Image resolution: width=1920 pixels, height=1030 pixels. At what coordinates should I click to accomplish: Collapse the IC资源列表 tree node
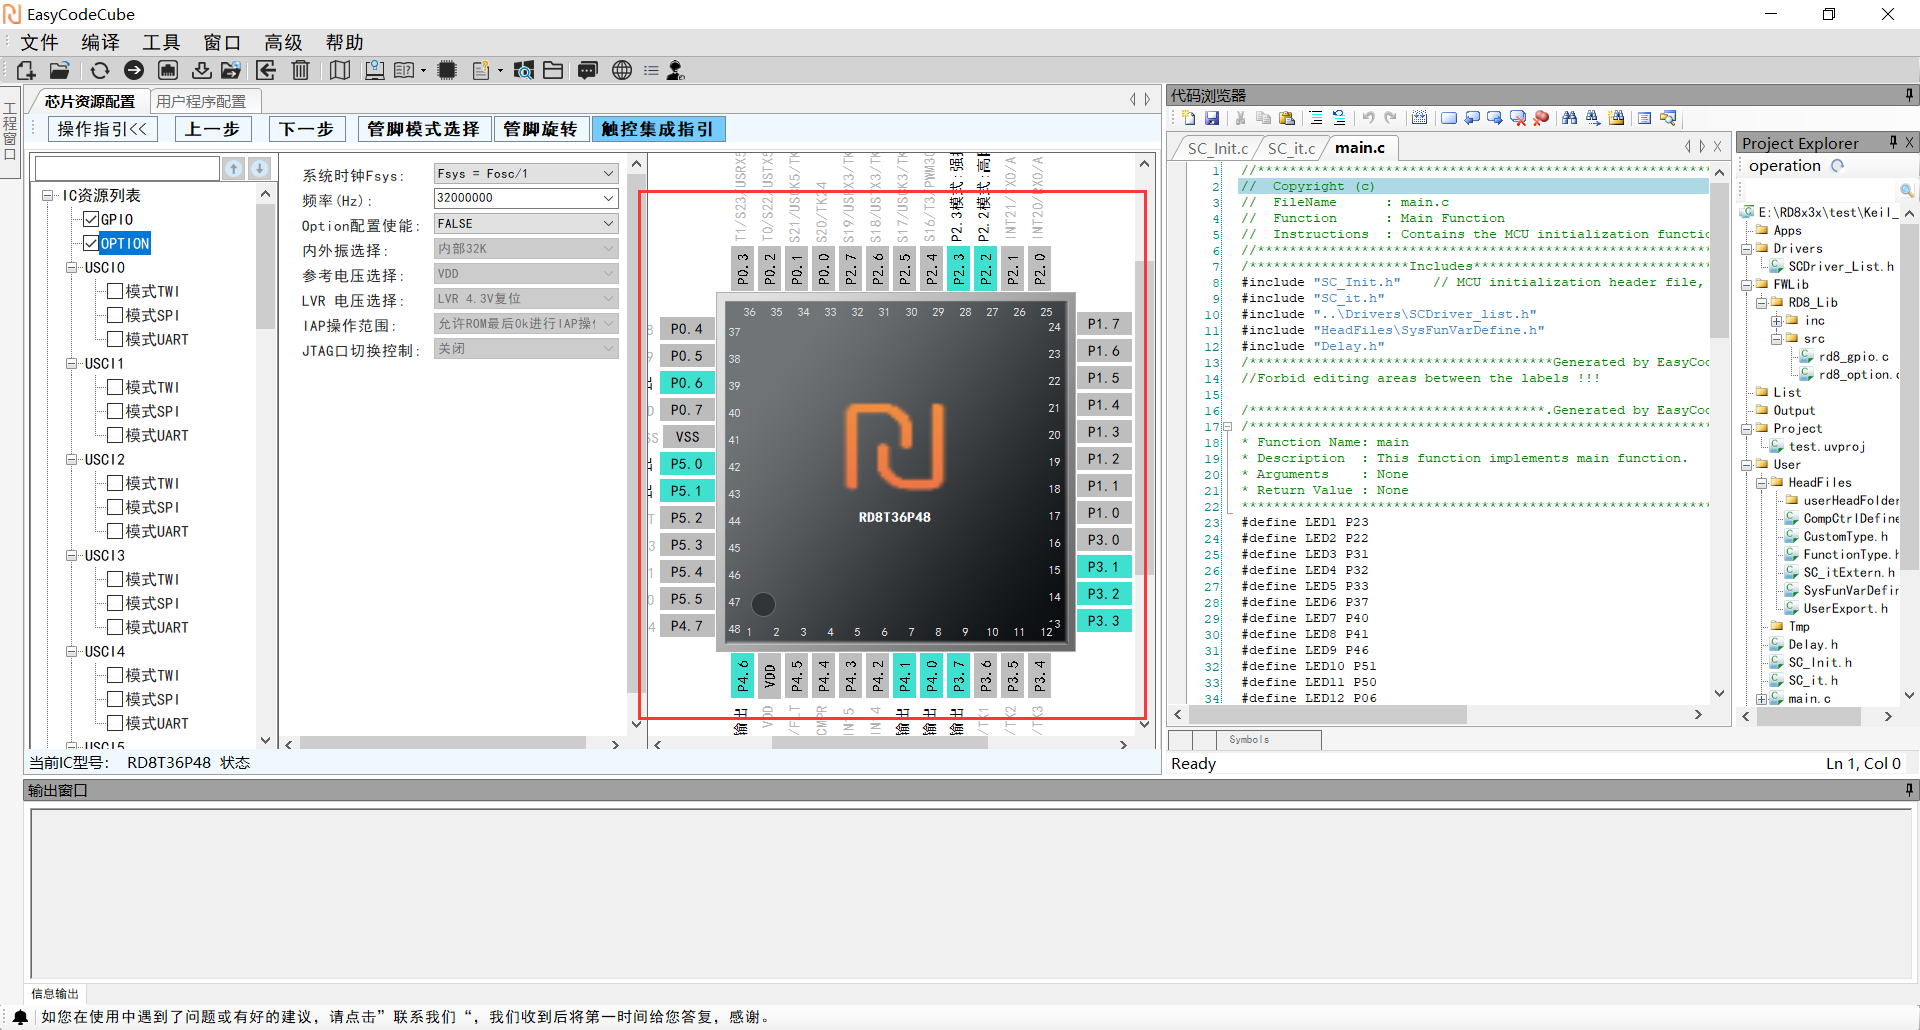[x=48, y=195]
